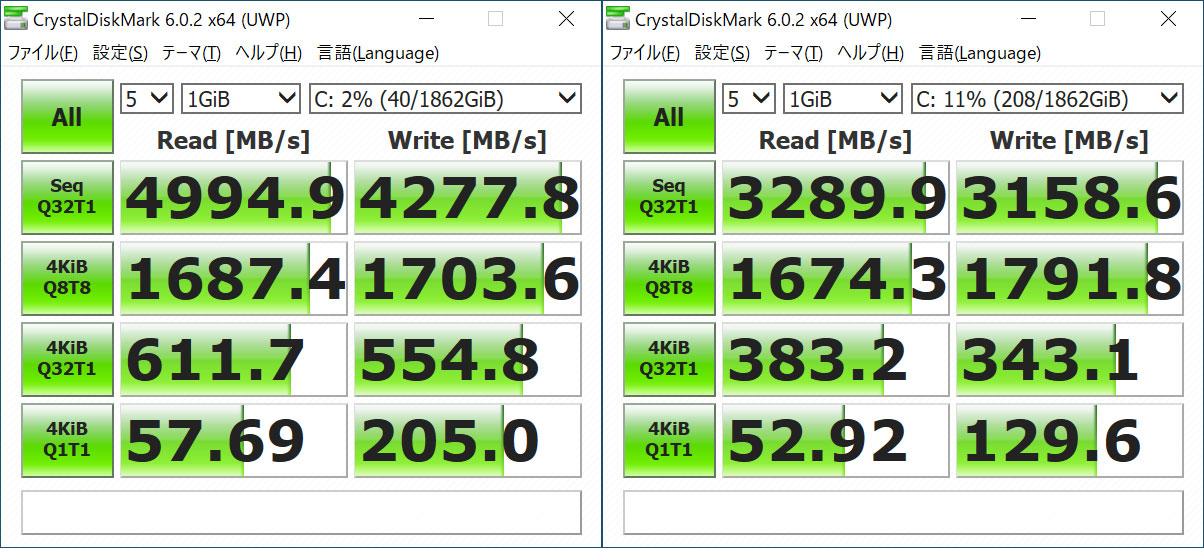Viewport: 1204px width, 548px height.
Task: Start 4KiB Q8T8 test in right window
Action: point(669,278)
